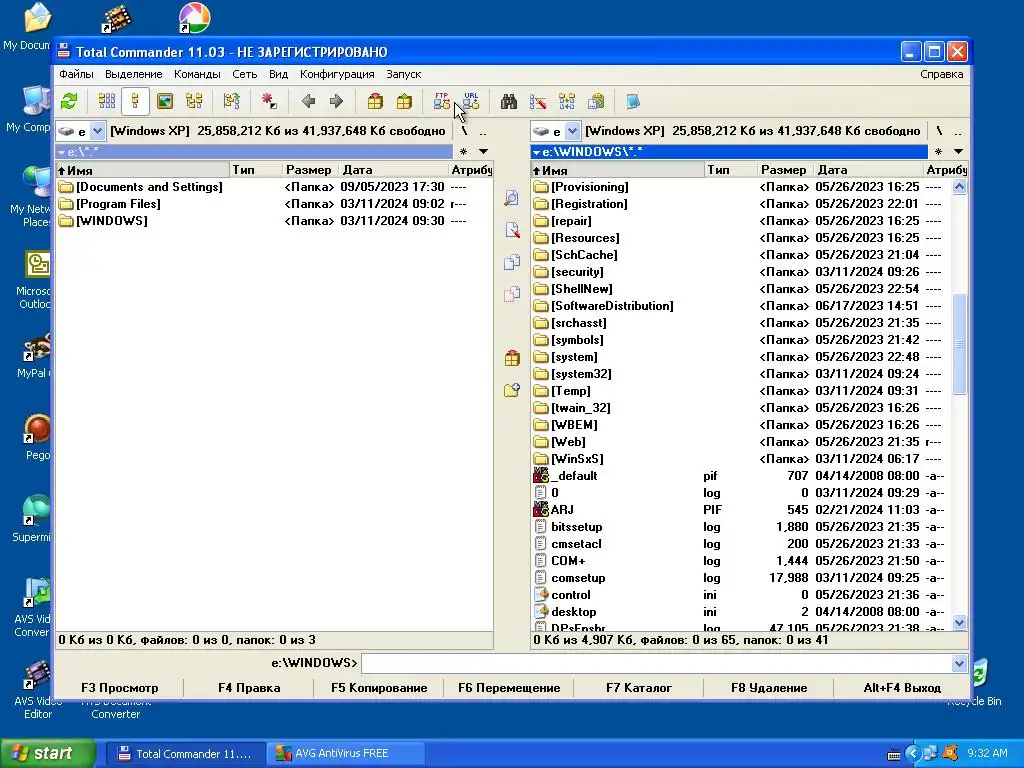Viewport: 1024px width, 768px height.
Task: Click the folder tree icon with green arrow
Action: click(x=231, y=101)
